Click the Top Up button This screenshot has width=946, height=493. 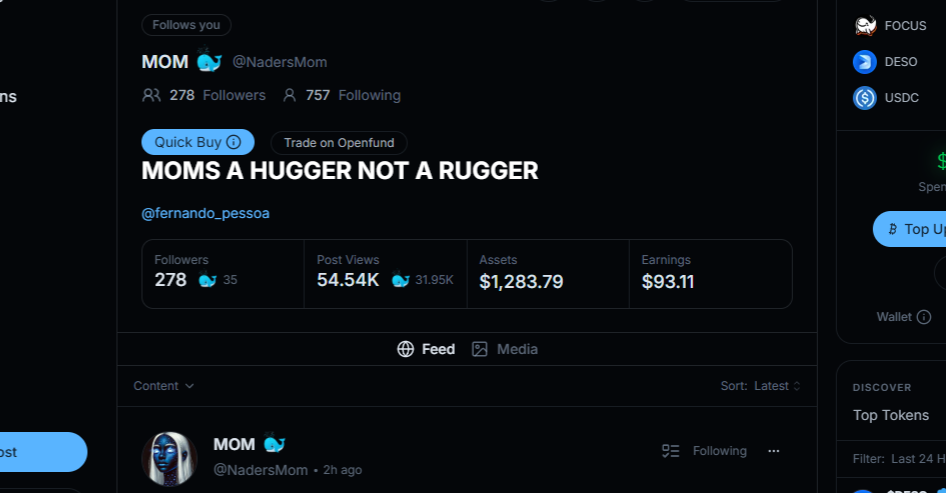912,229
